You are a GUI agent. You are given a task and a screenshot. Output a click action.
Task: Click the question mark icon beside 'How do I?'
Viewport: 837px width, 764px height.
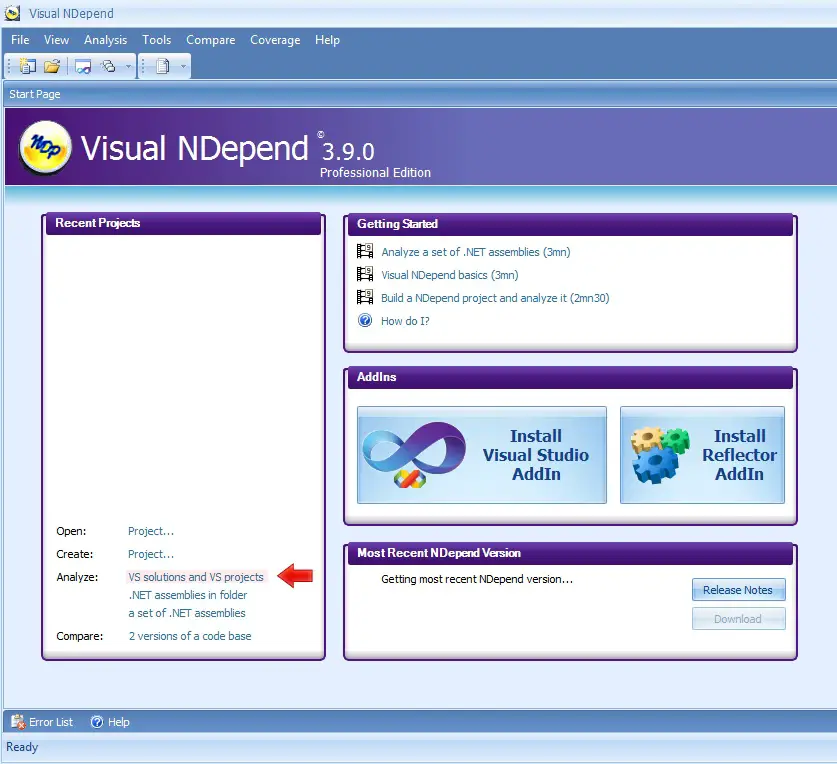pyautogui.click(x=365, y=320)
